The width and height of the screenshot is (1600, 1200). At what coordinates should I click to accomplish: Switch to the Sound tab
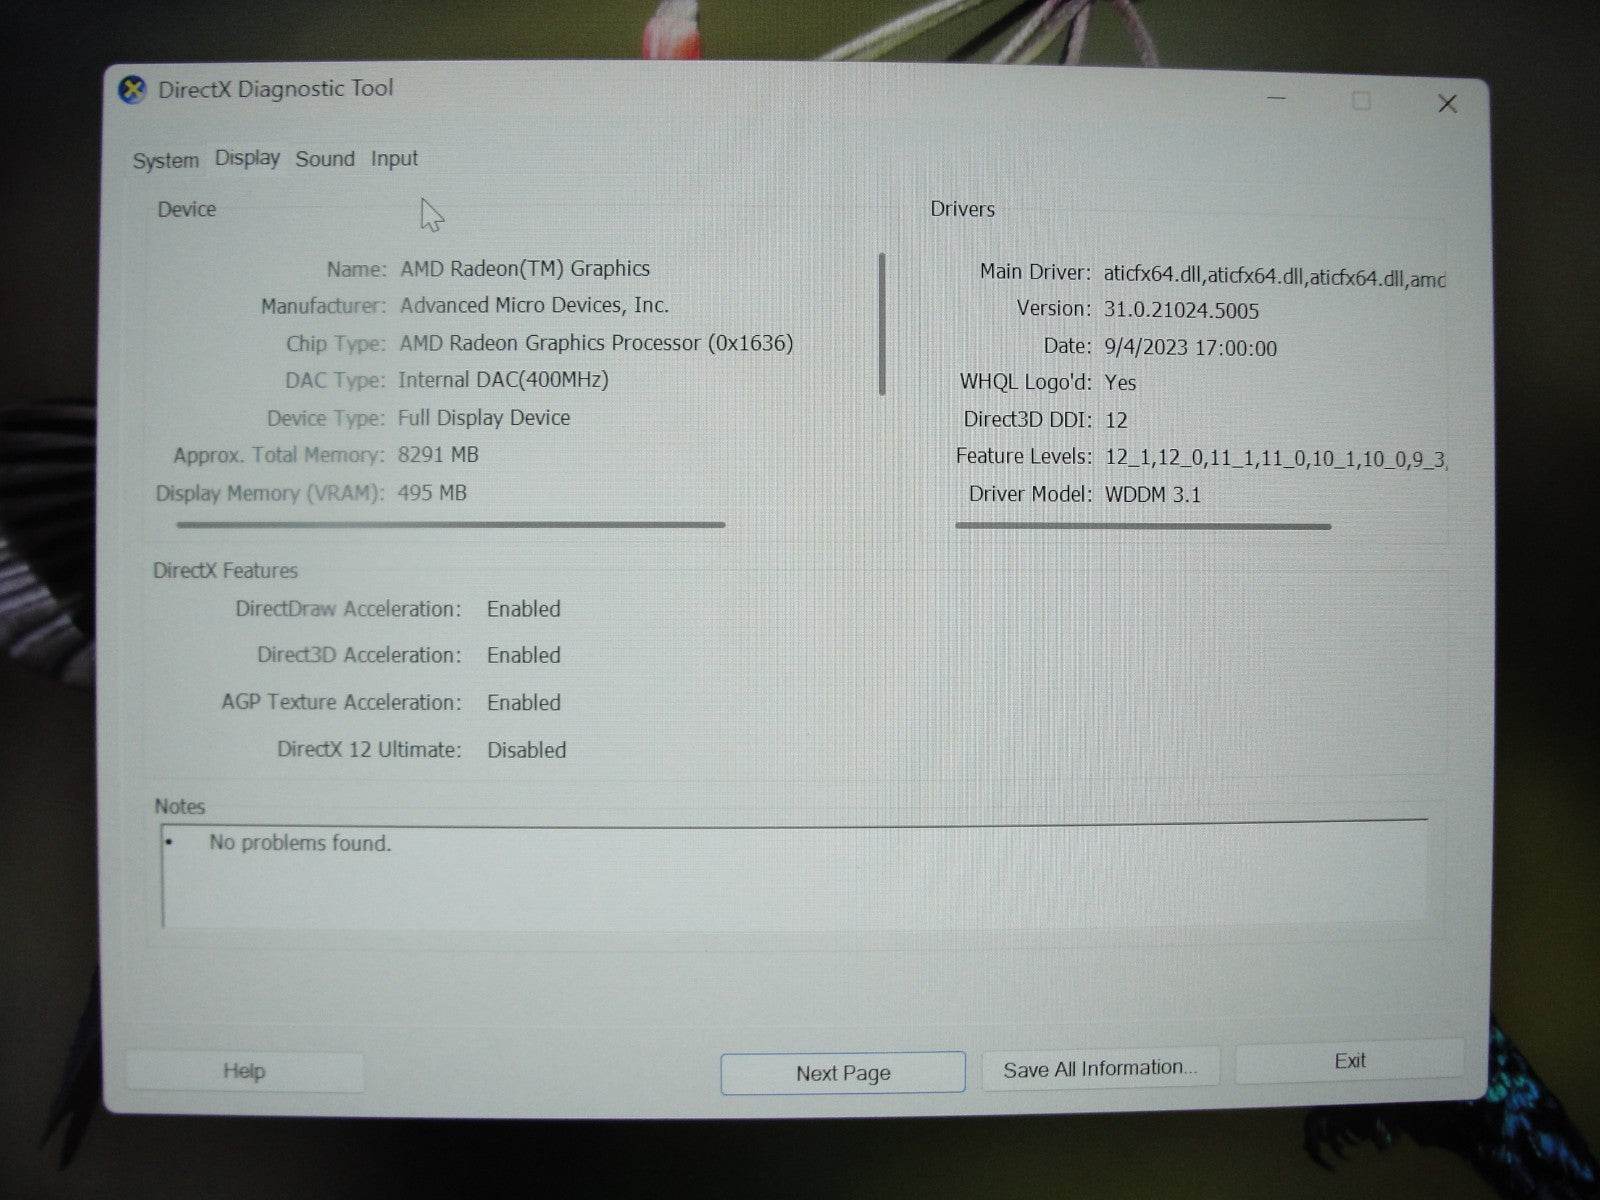coord(323,158)
